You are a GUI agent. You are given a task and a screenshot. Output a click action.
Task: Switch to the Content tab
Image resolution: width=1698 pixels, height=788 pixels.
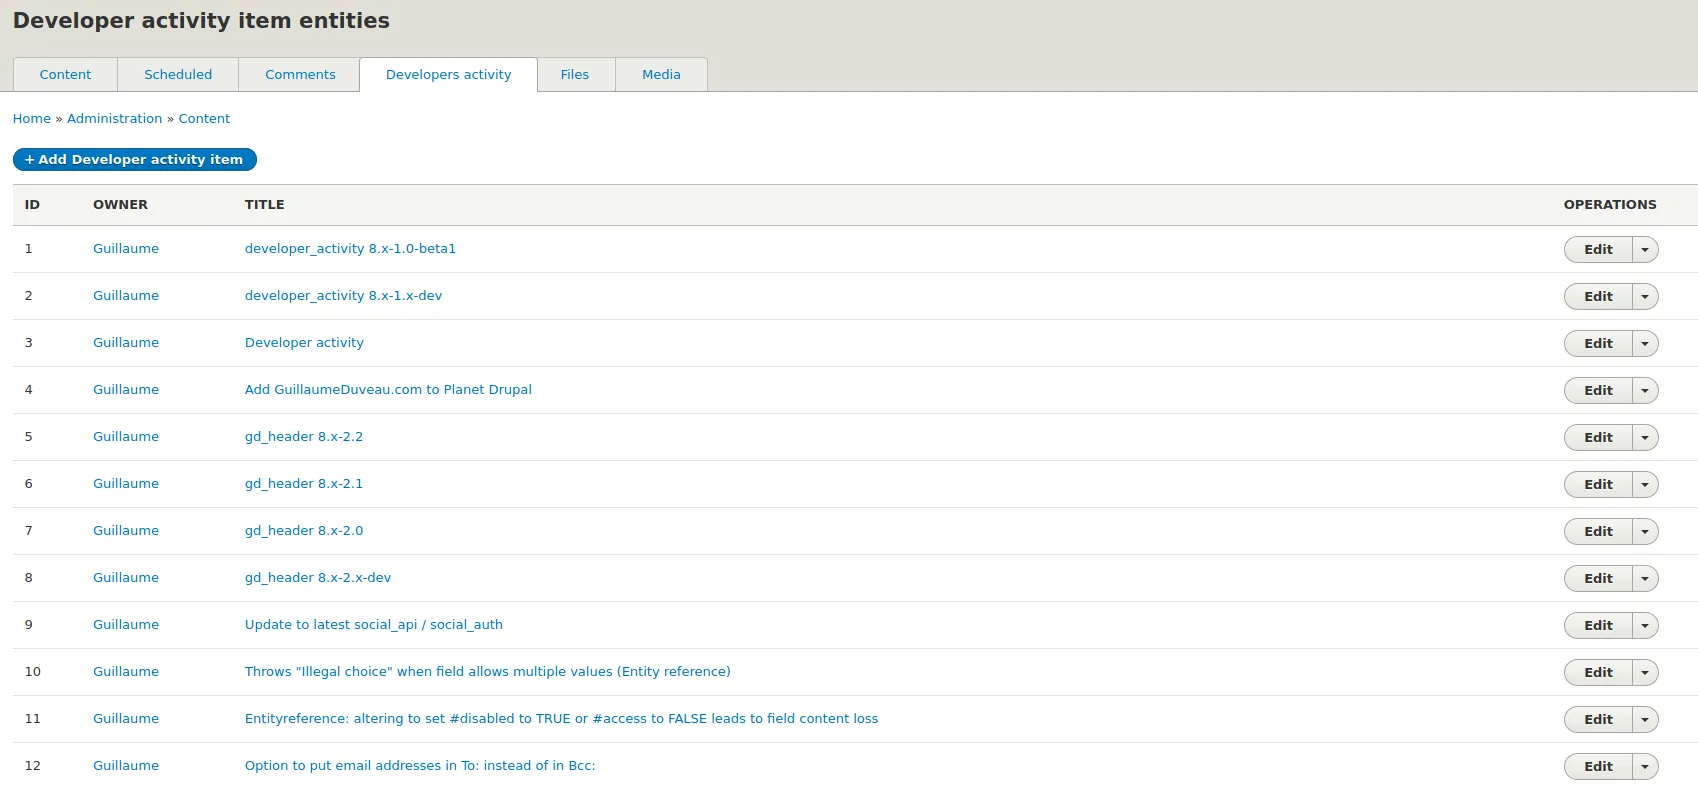pyautogui.click(x=65, y=75)
